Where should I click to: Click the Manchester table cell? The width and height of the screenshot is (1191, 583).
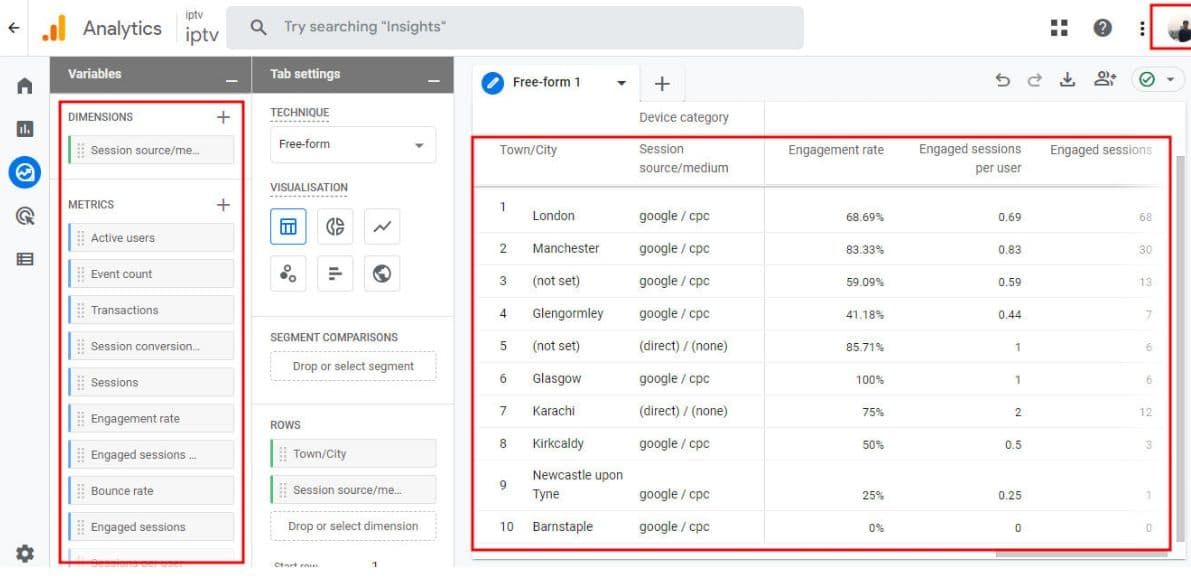pos(566,248)
